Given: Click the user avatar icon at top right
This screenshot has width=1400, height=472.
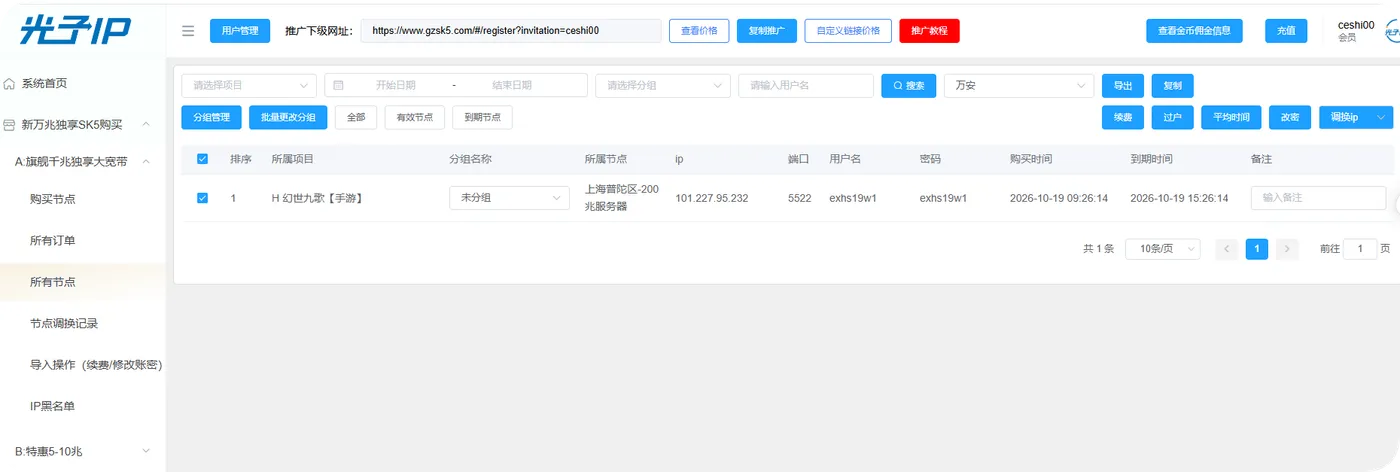Looking at the screenshot, I should [1392, 32].
